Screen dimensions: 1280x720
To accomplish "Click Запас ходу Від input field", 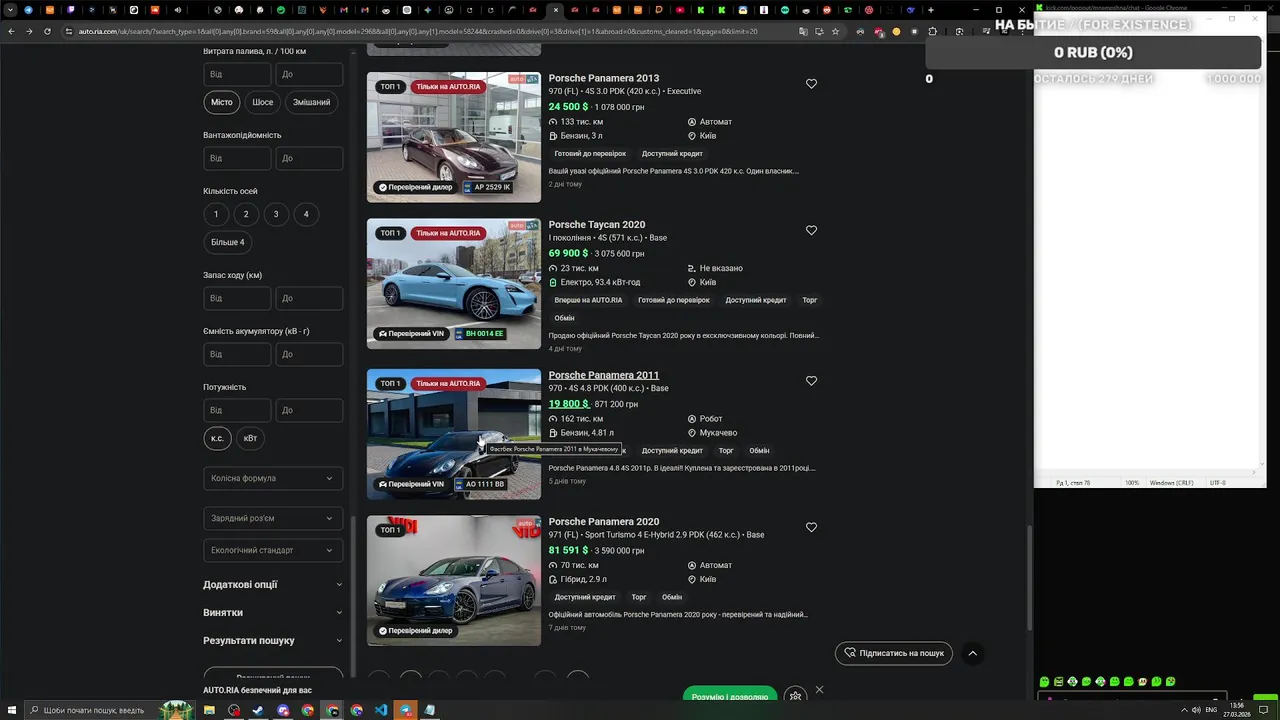I will (237, 298).
